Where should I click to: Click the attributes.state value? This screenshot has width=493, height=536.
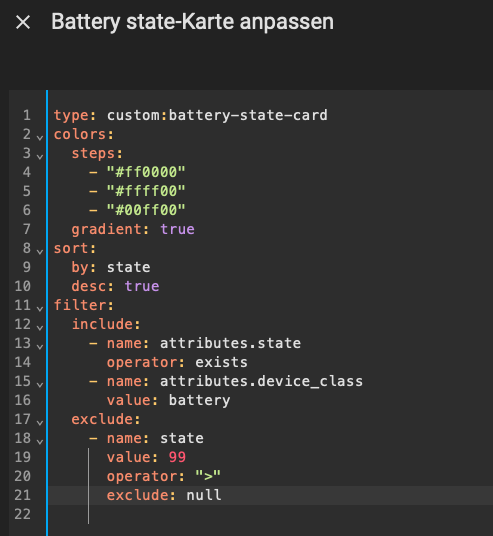230,343
